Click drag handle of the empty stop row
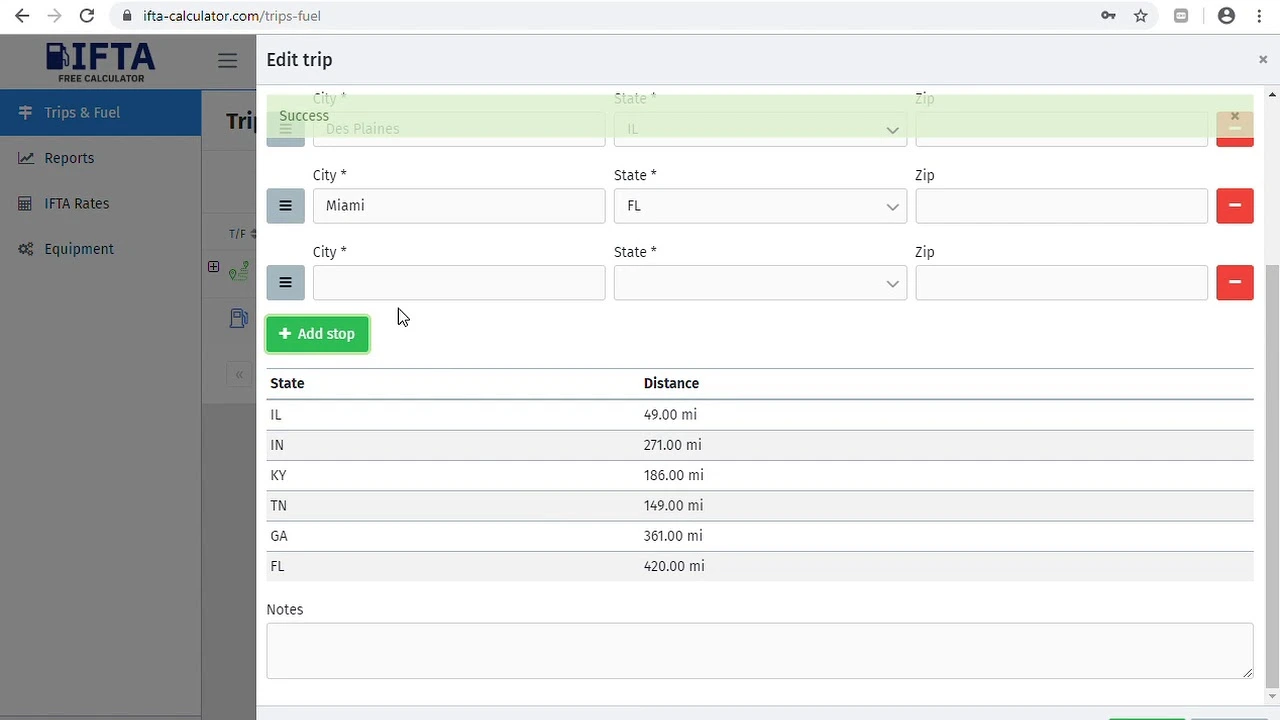 [x=285, y=283]
